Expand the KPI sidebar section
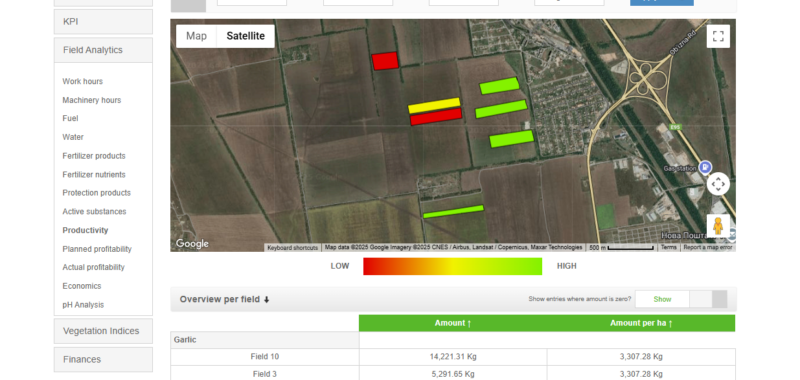 click(103, 22)
